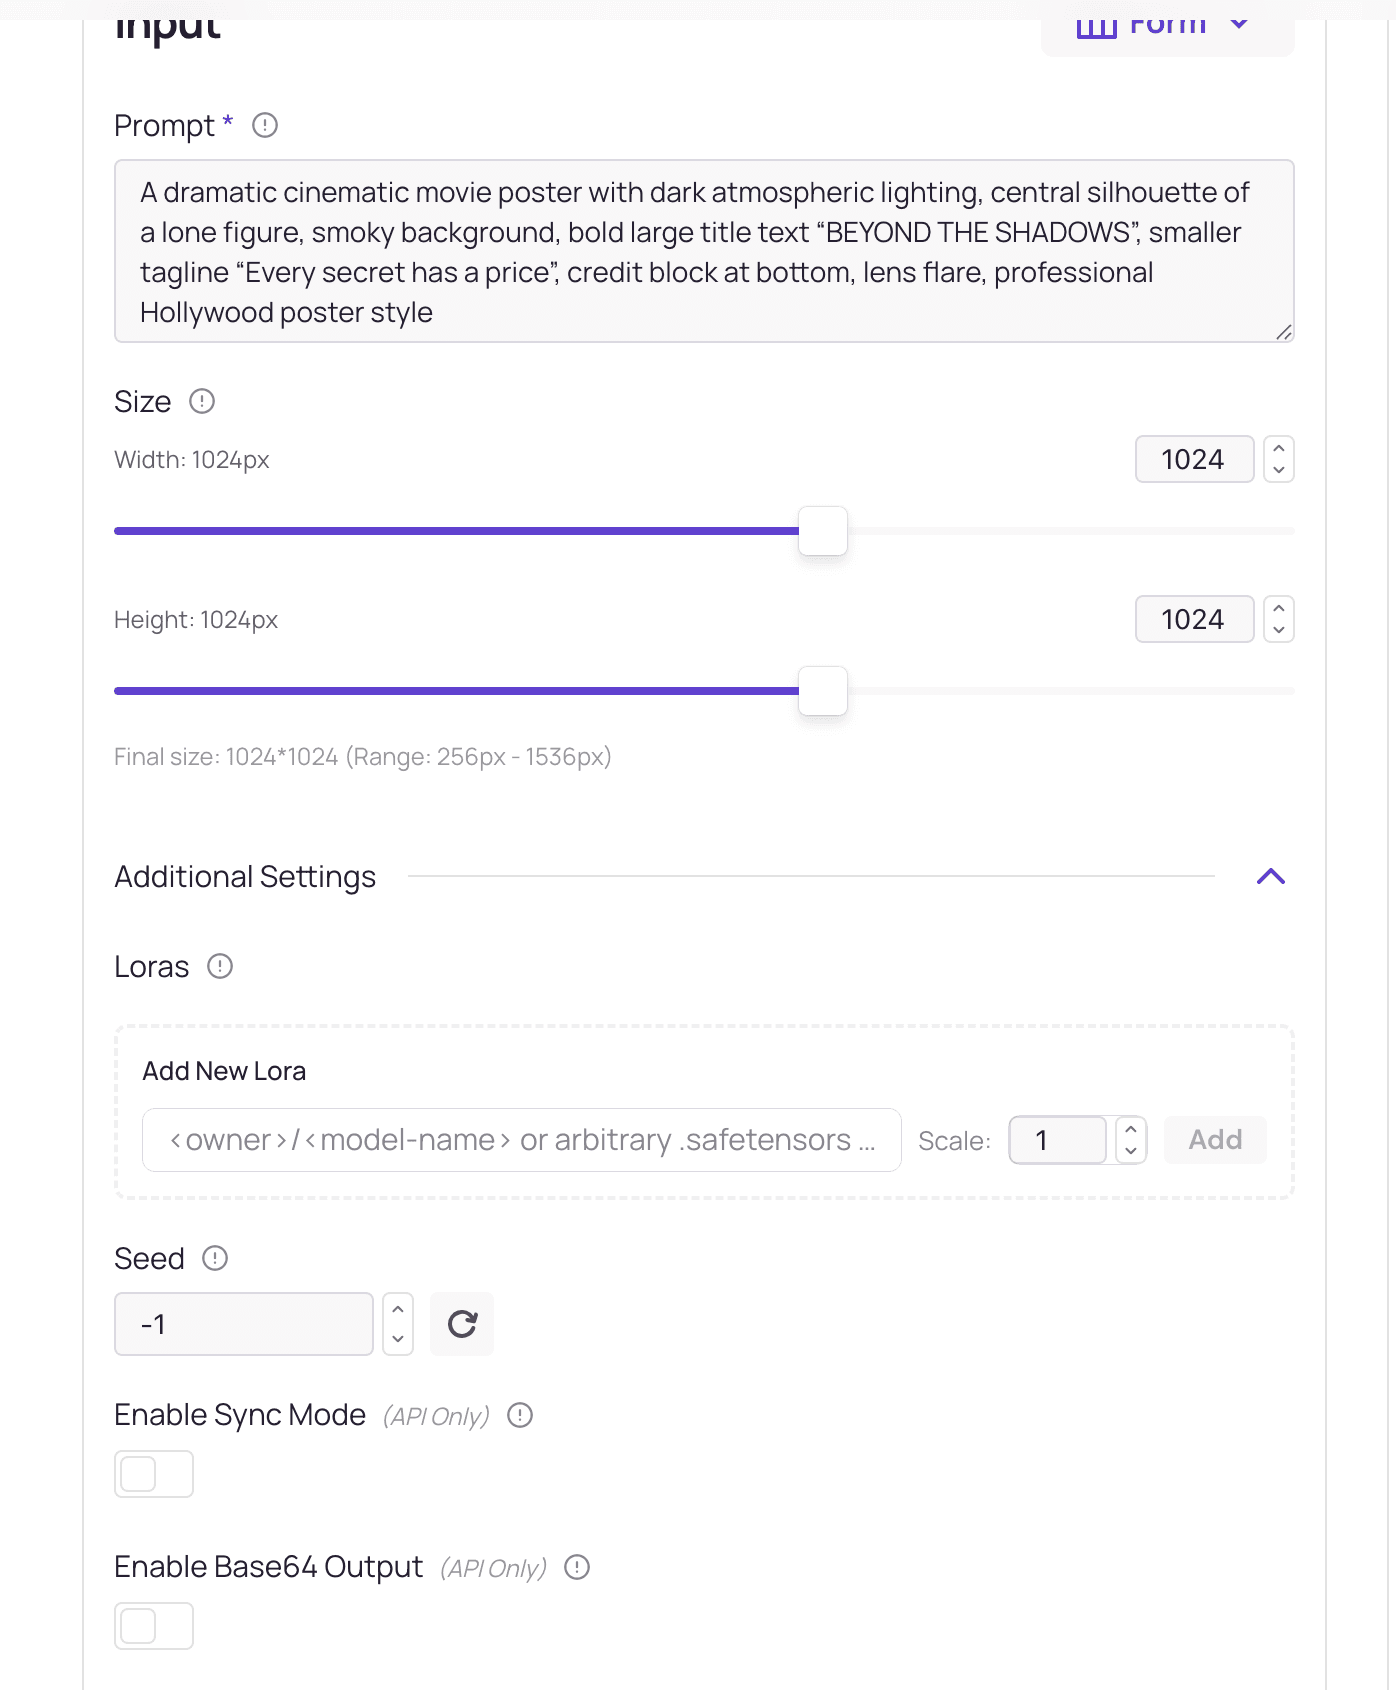Click into the Prompt text area

click(704, 251)
